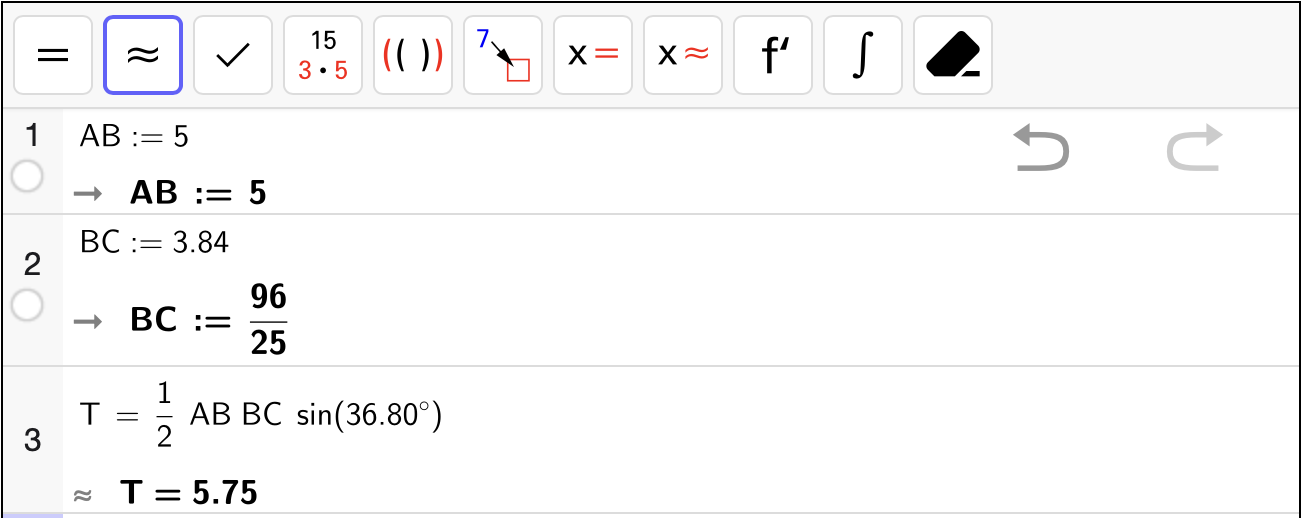Select row number 3 header
Image resolution: width=1302 pixels, height=518 pixels.
(x=32, y=440)
